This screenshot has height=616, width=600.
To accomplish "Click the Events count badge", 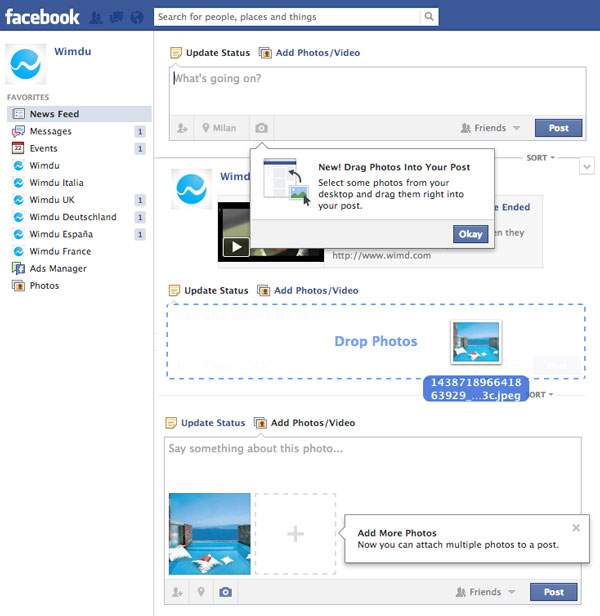I will 140,148.
